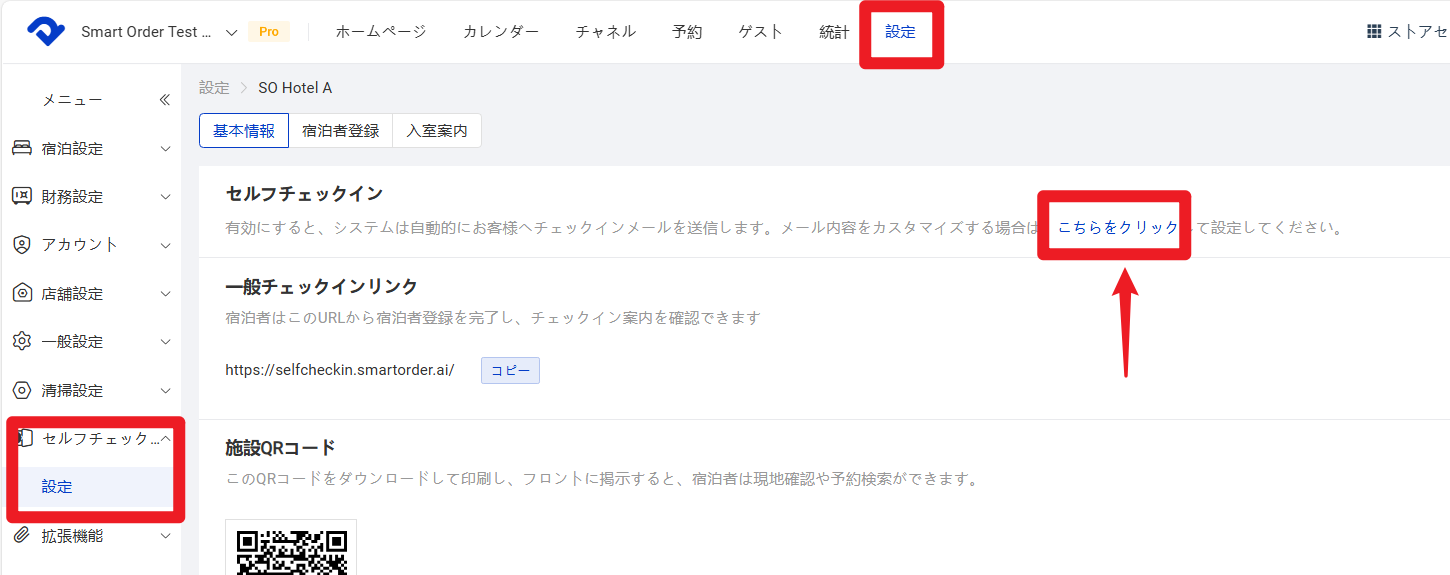Click the こちらをクリック link
Viewport: 1450px width, 575px height.
point(1118,227)
